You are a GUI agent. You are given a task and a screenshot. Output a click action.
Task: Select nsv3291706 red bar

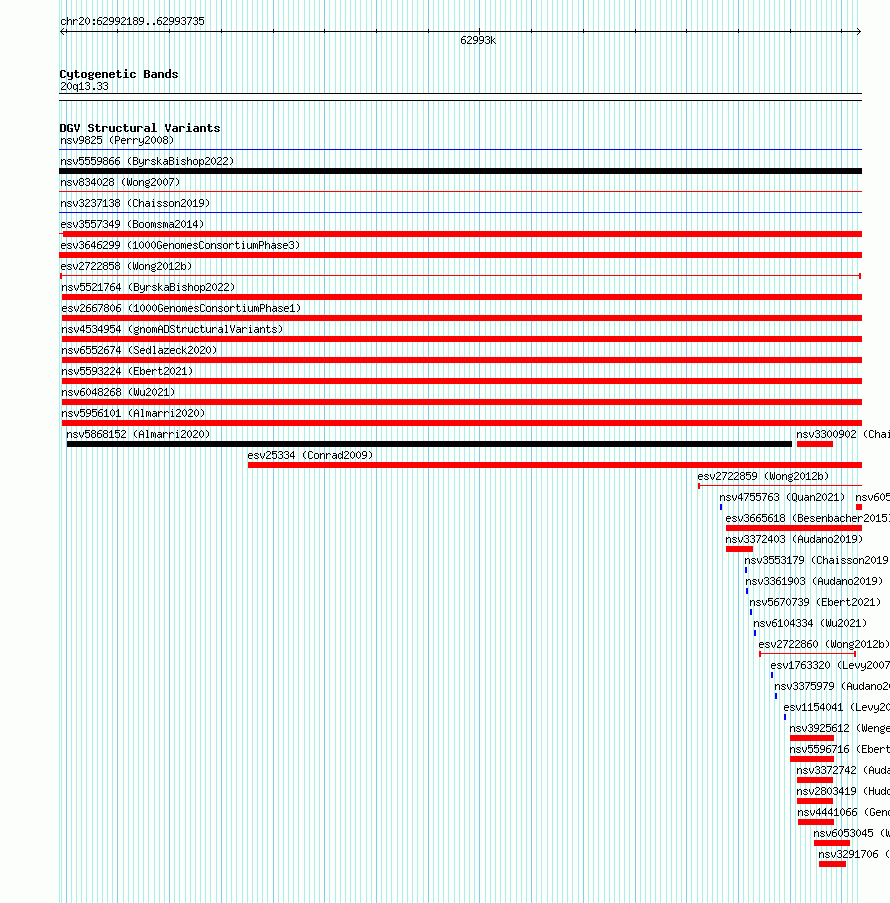[x=832, y=864]
